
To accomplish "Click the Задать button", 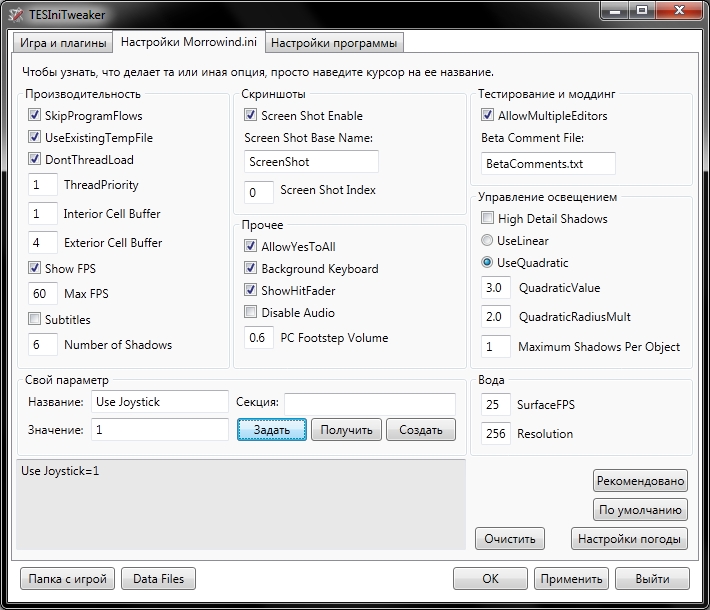I will [272, 430].
